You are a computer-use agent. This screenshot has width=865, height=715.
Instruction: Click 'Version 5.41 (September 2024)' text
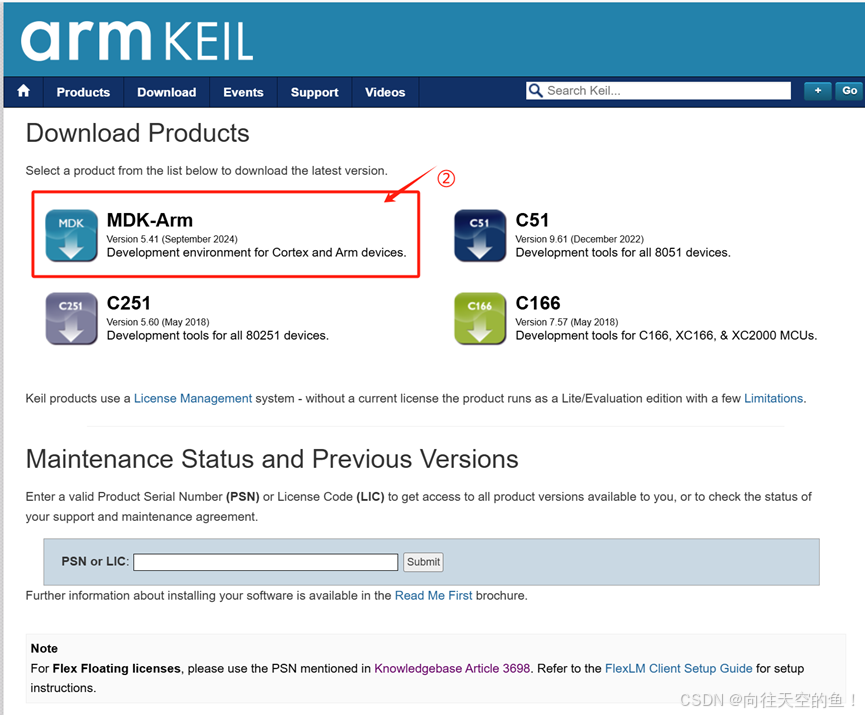pyautogui.click(x=172, y=239)
